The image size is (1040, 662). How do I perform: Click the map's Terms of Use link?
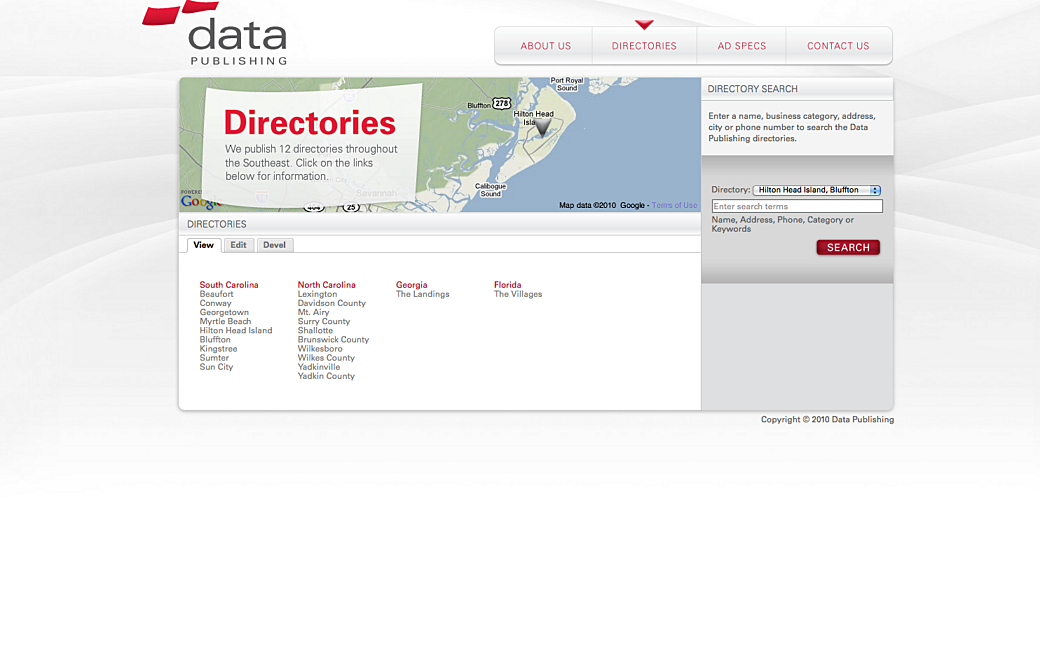coord(674,205)
